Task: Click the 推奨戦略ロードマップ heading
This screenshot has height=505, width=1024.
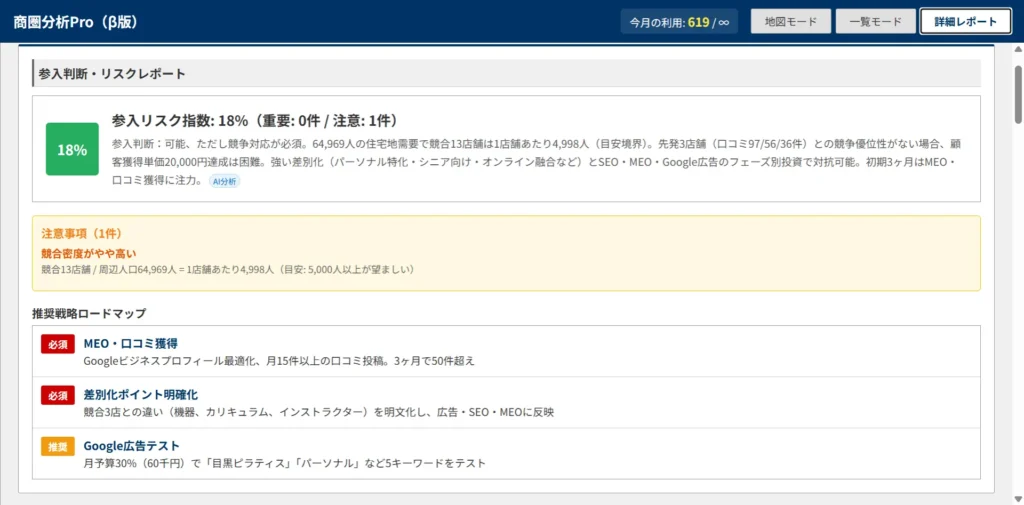Action: (x=89, y=313)
